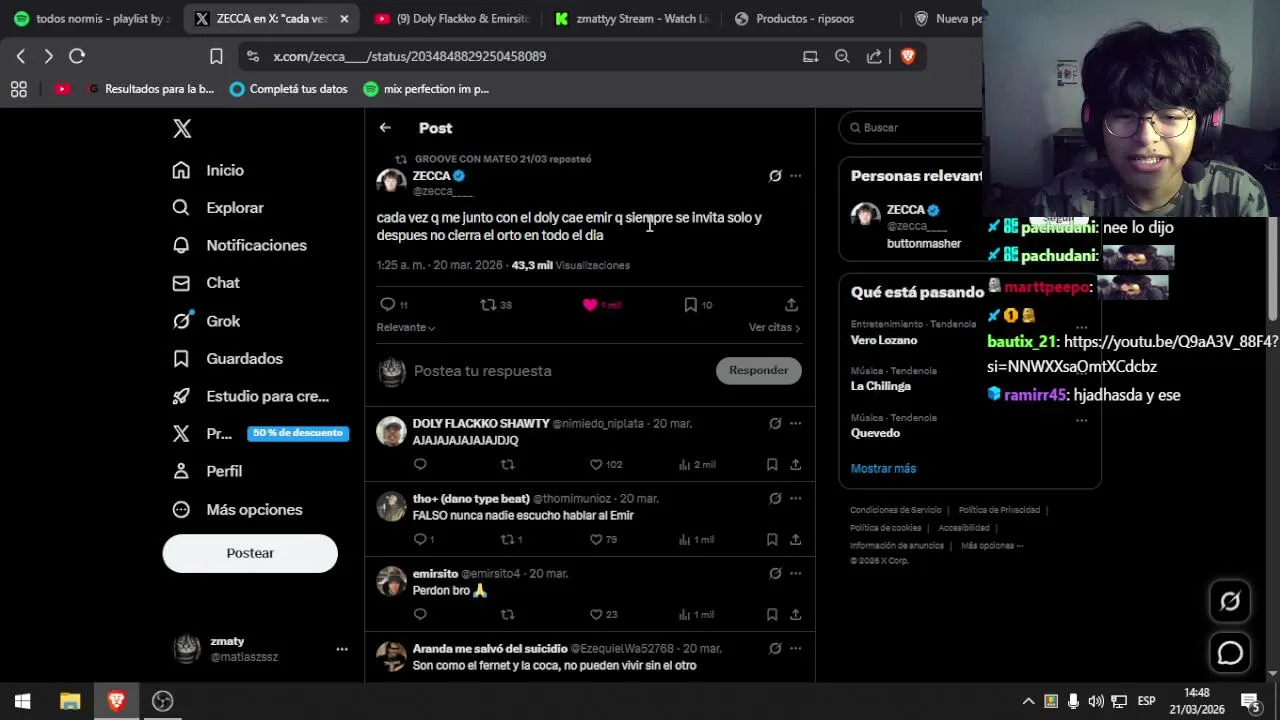The image size is (1280, 720).
Task: Open Ver citas link
Action: [x=774, y=328]
